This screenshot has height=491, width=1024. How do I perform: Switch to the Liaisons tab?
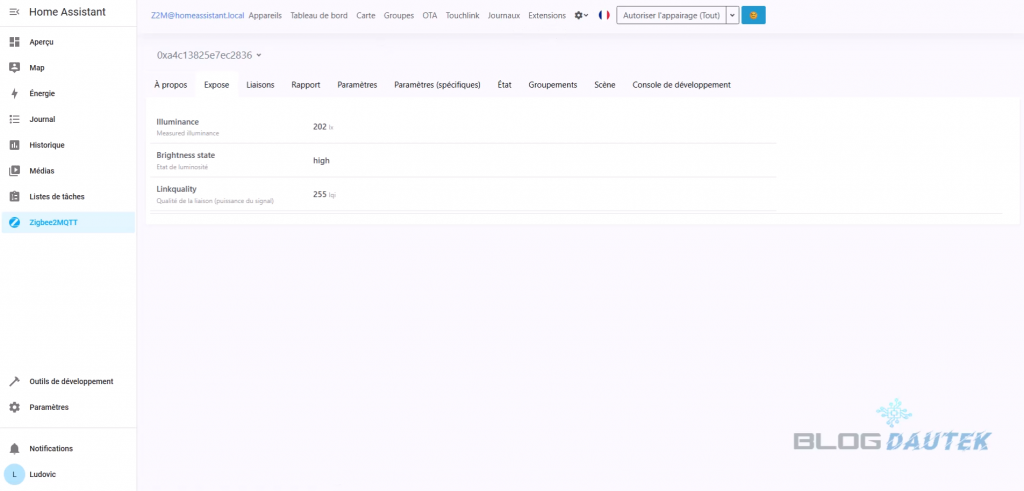(260, 85)
